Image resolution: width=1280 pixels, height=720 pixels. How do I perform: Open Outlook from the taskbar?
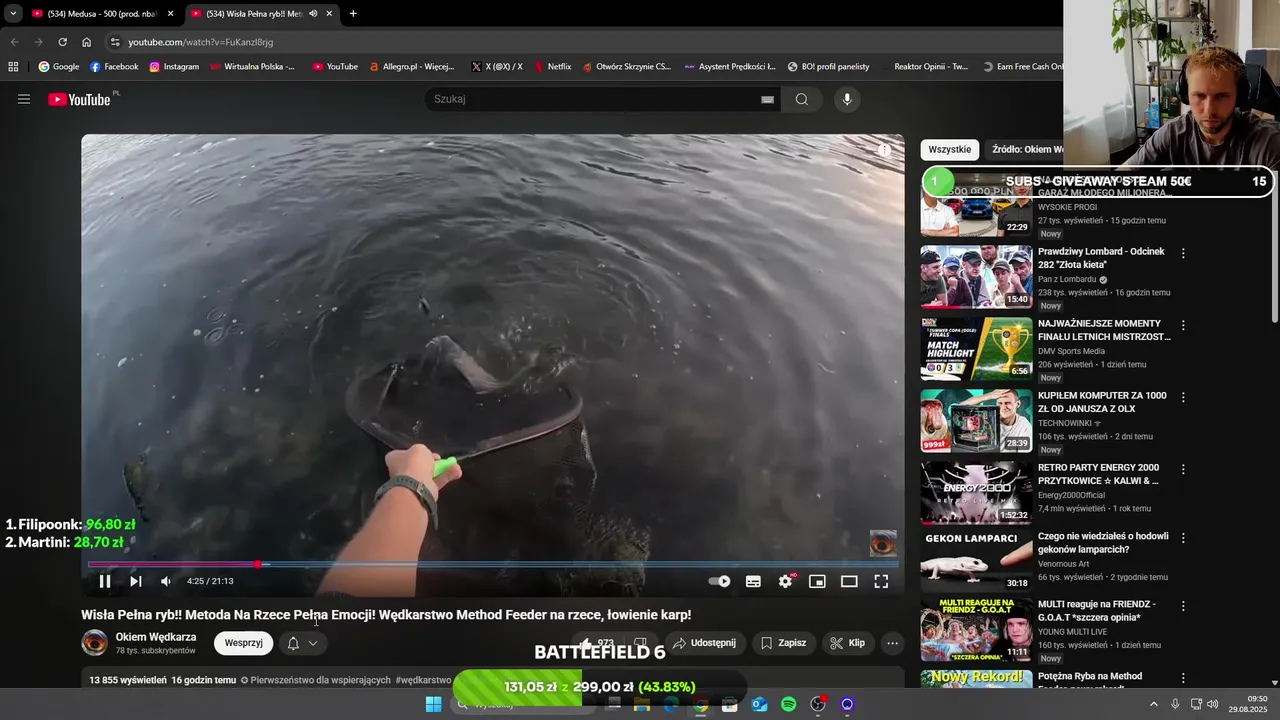[759, 704]
